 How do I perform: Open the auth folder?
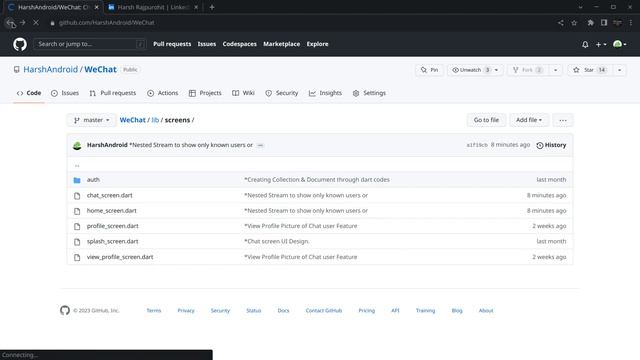pyautogui.click(x=93, y=180)
